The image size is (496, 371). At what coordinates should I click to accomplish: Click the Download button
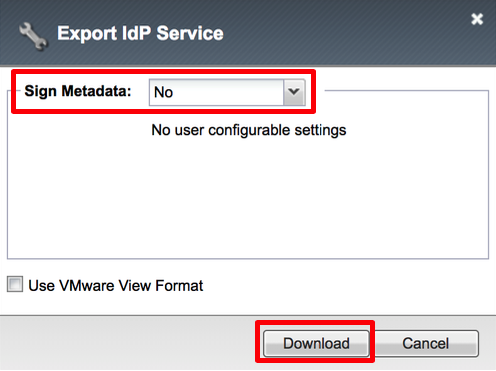316,343
